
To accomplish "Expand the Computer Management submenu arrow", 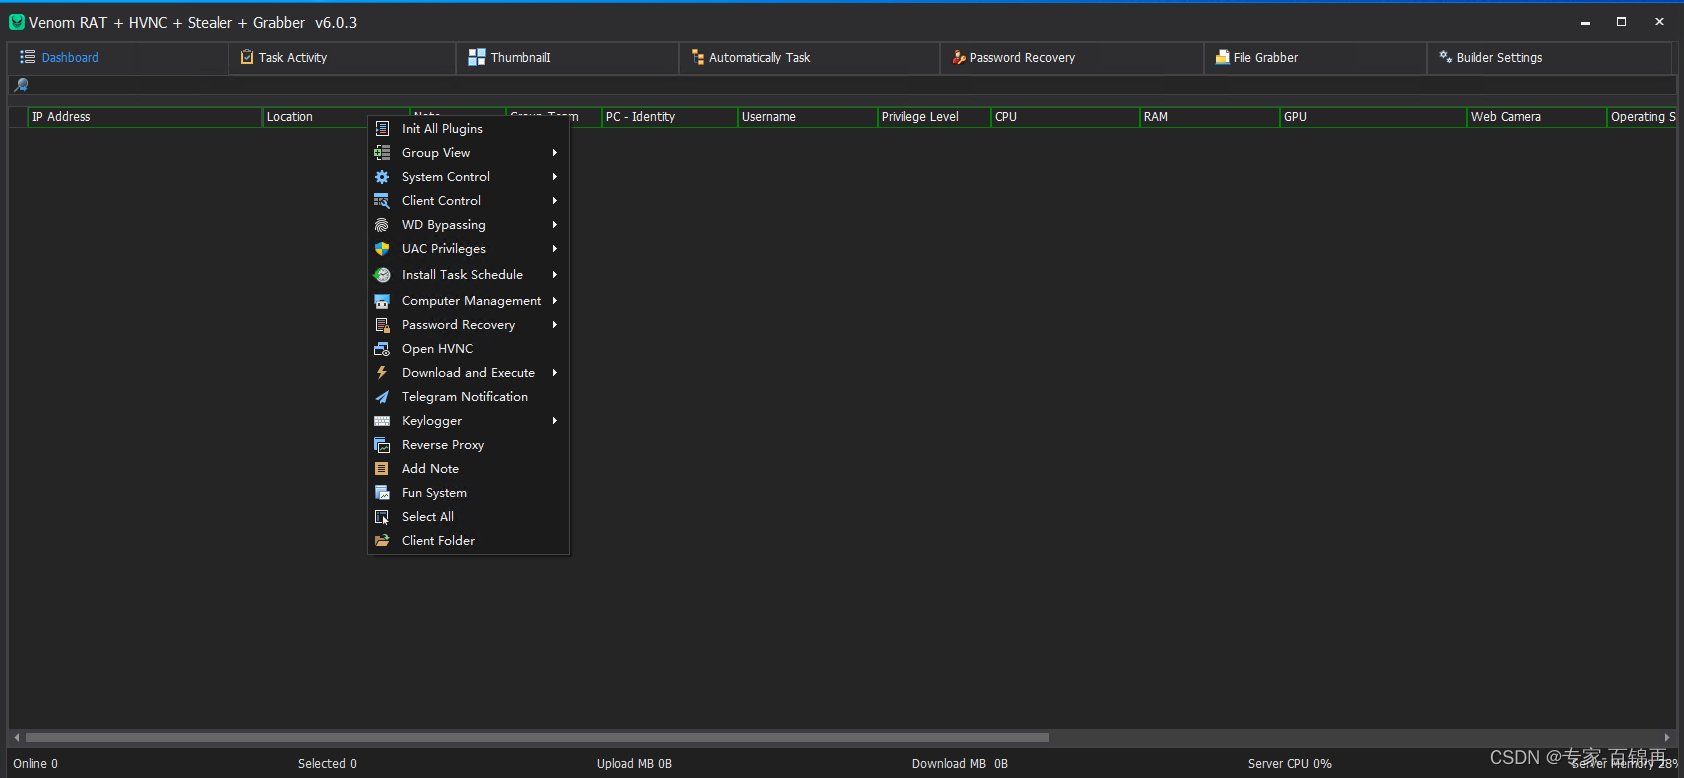I will 554,301.
